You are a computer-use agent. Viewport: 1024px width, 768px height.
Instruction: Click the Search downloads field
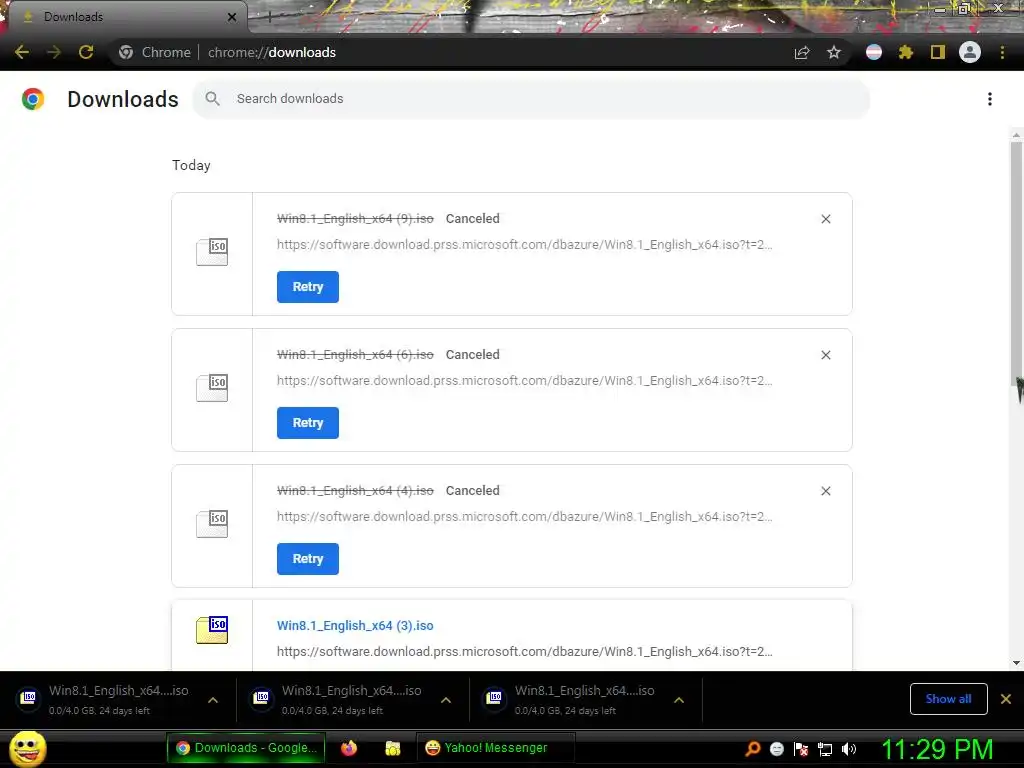point(531,99)
